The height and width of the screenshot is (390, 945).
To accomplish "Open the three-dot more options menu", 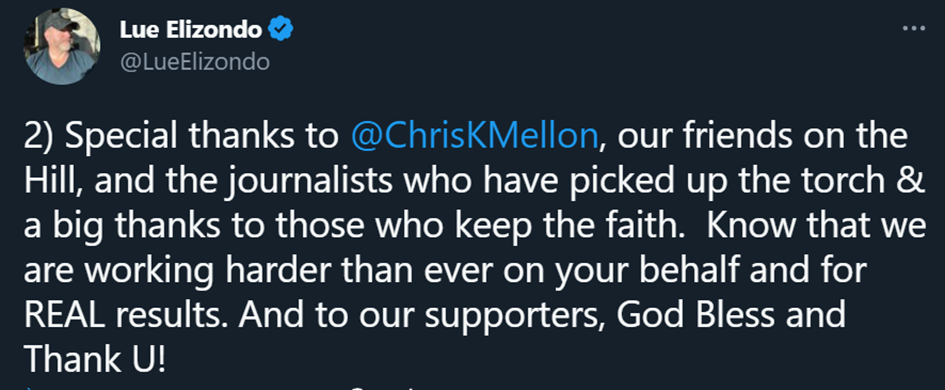I will (912, 28).
